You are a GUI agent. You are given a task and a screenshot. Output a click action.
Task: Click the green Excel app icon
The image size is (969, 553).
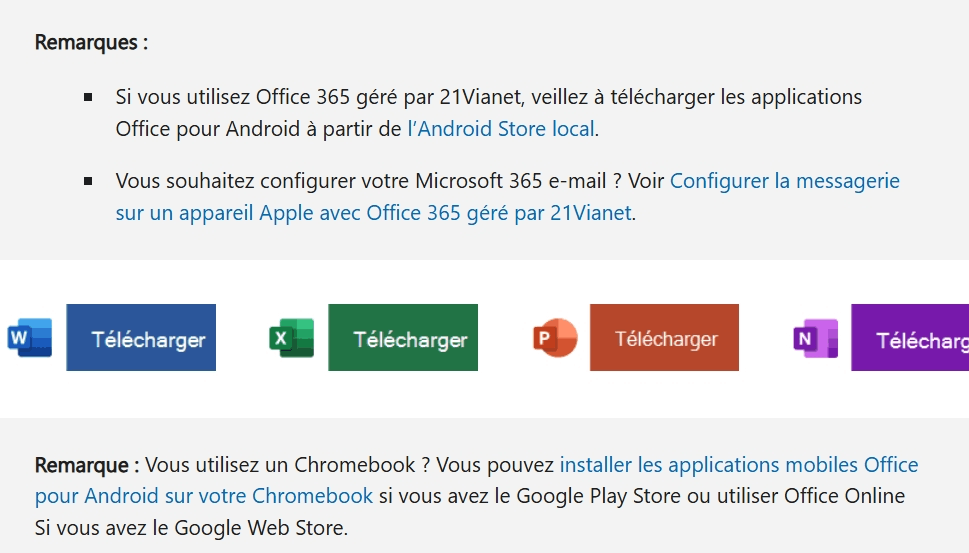(292, 337)
